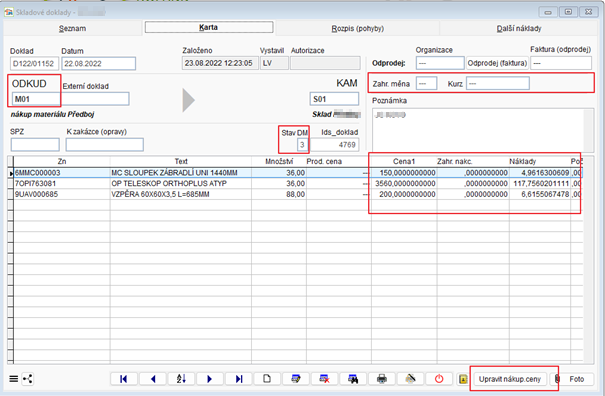Viewport: 605px width, 396px height.
Task: Click the Datum field 22.08.2022
Action: pyautogui.click(x=98, y=64)
